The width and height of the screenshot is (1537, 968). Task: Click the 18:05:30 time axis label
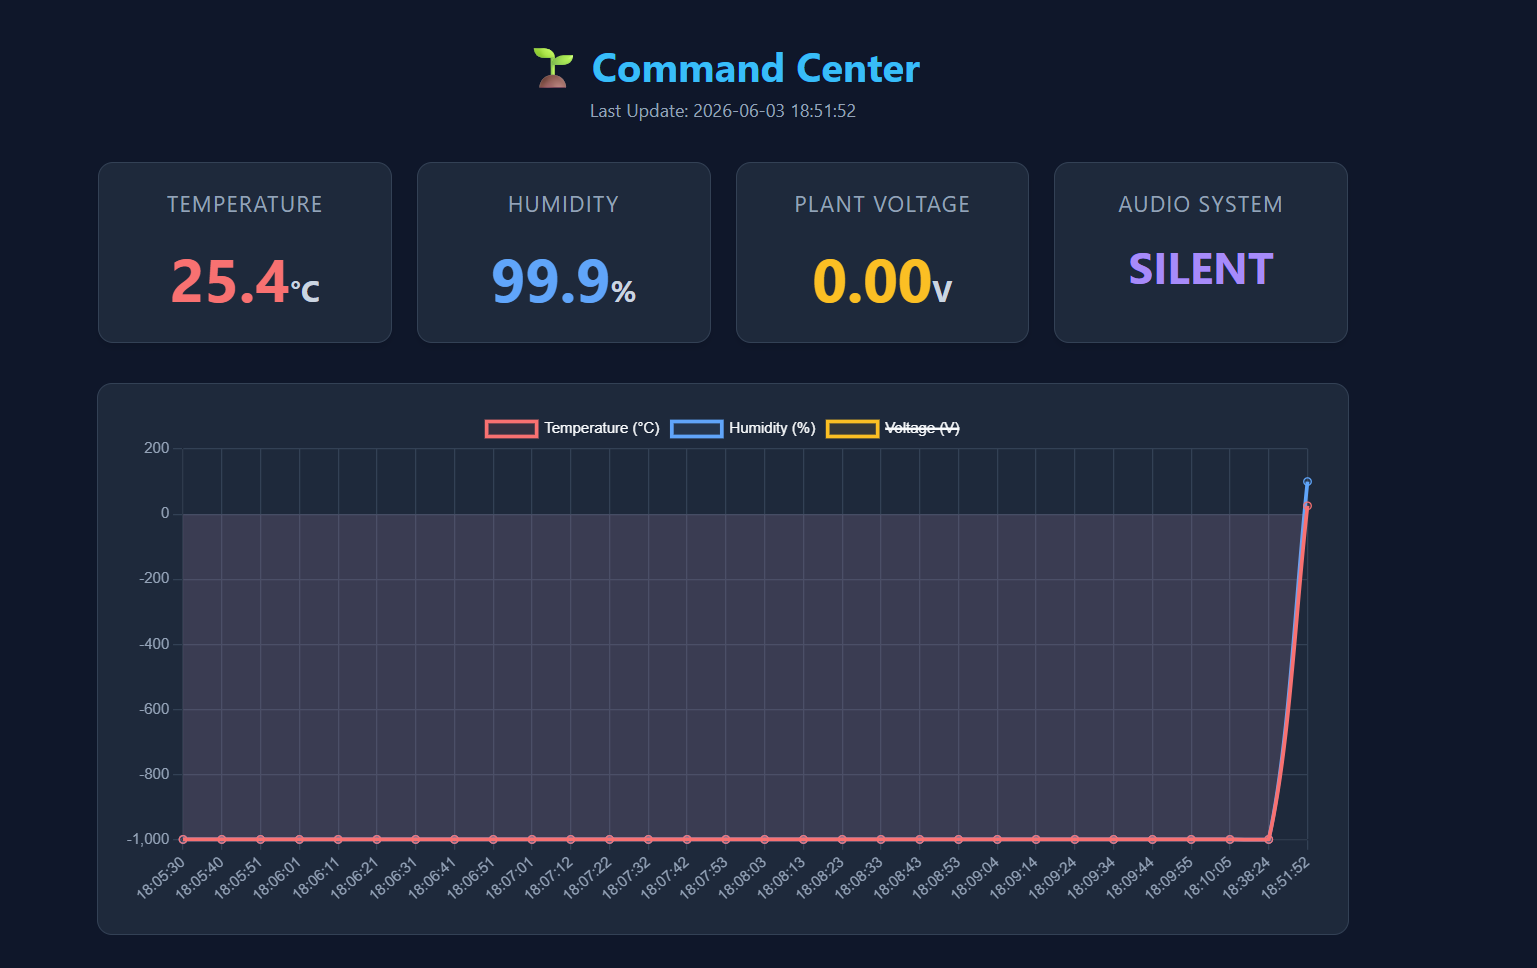tap(161, 877)
